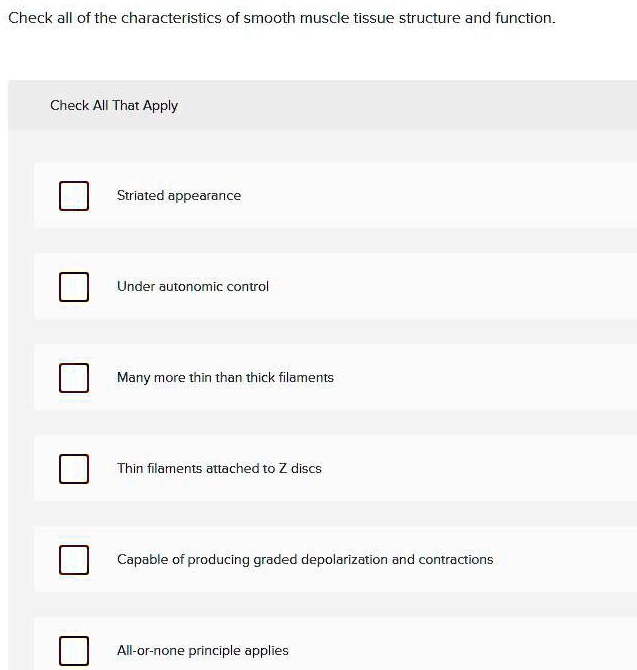Click the 'All-or-none principle applies' label

(203, 651)
